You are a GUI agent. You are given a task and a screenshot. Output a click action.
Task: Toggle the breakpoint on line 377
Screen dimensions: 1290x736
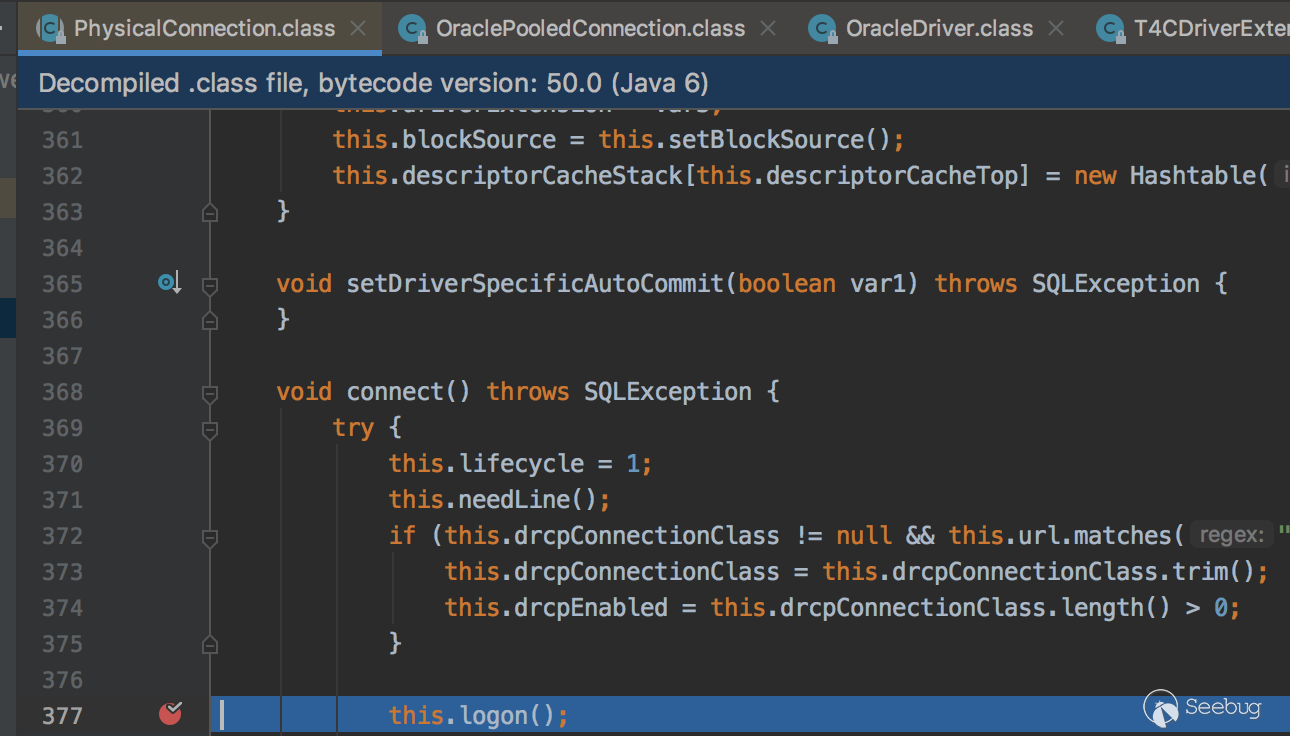click(171, 714)
